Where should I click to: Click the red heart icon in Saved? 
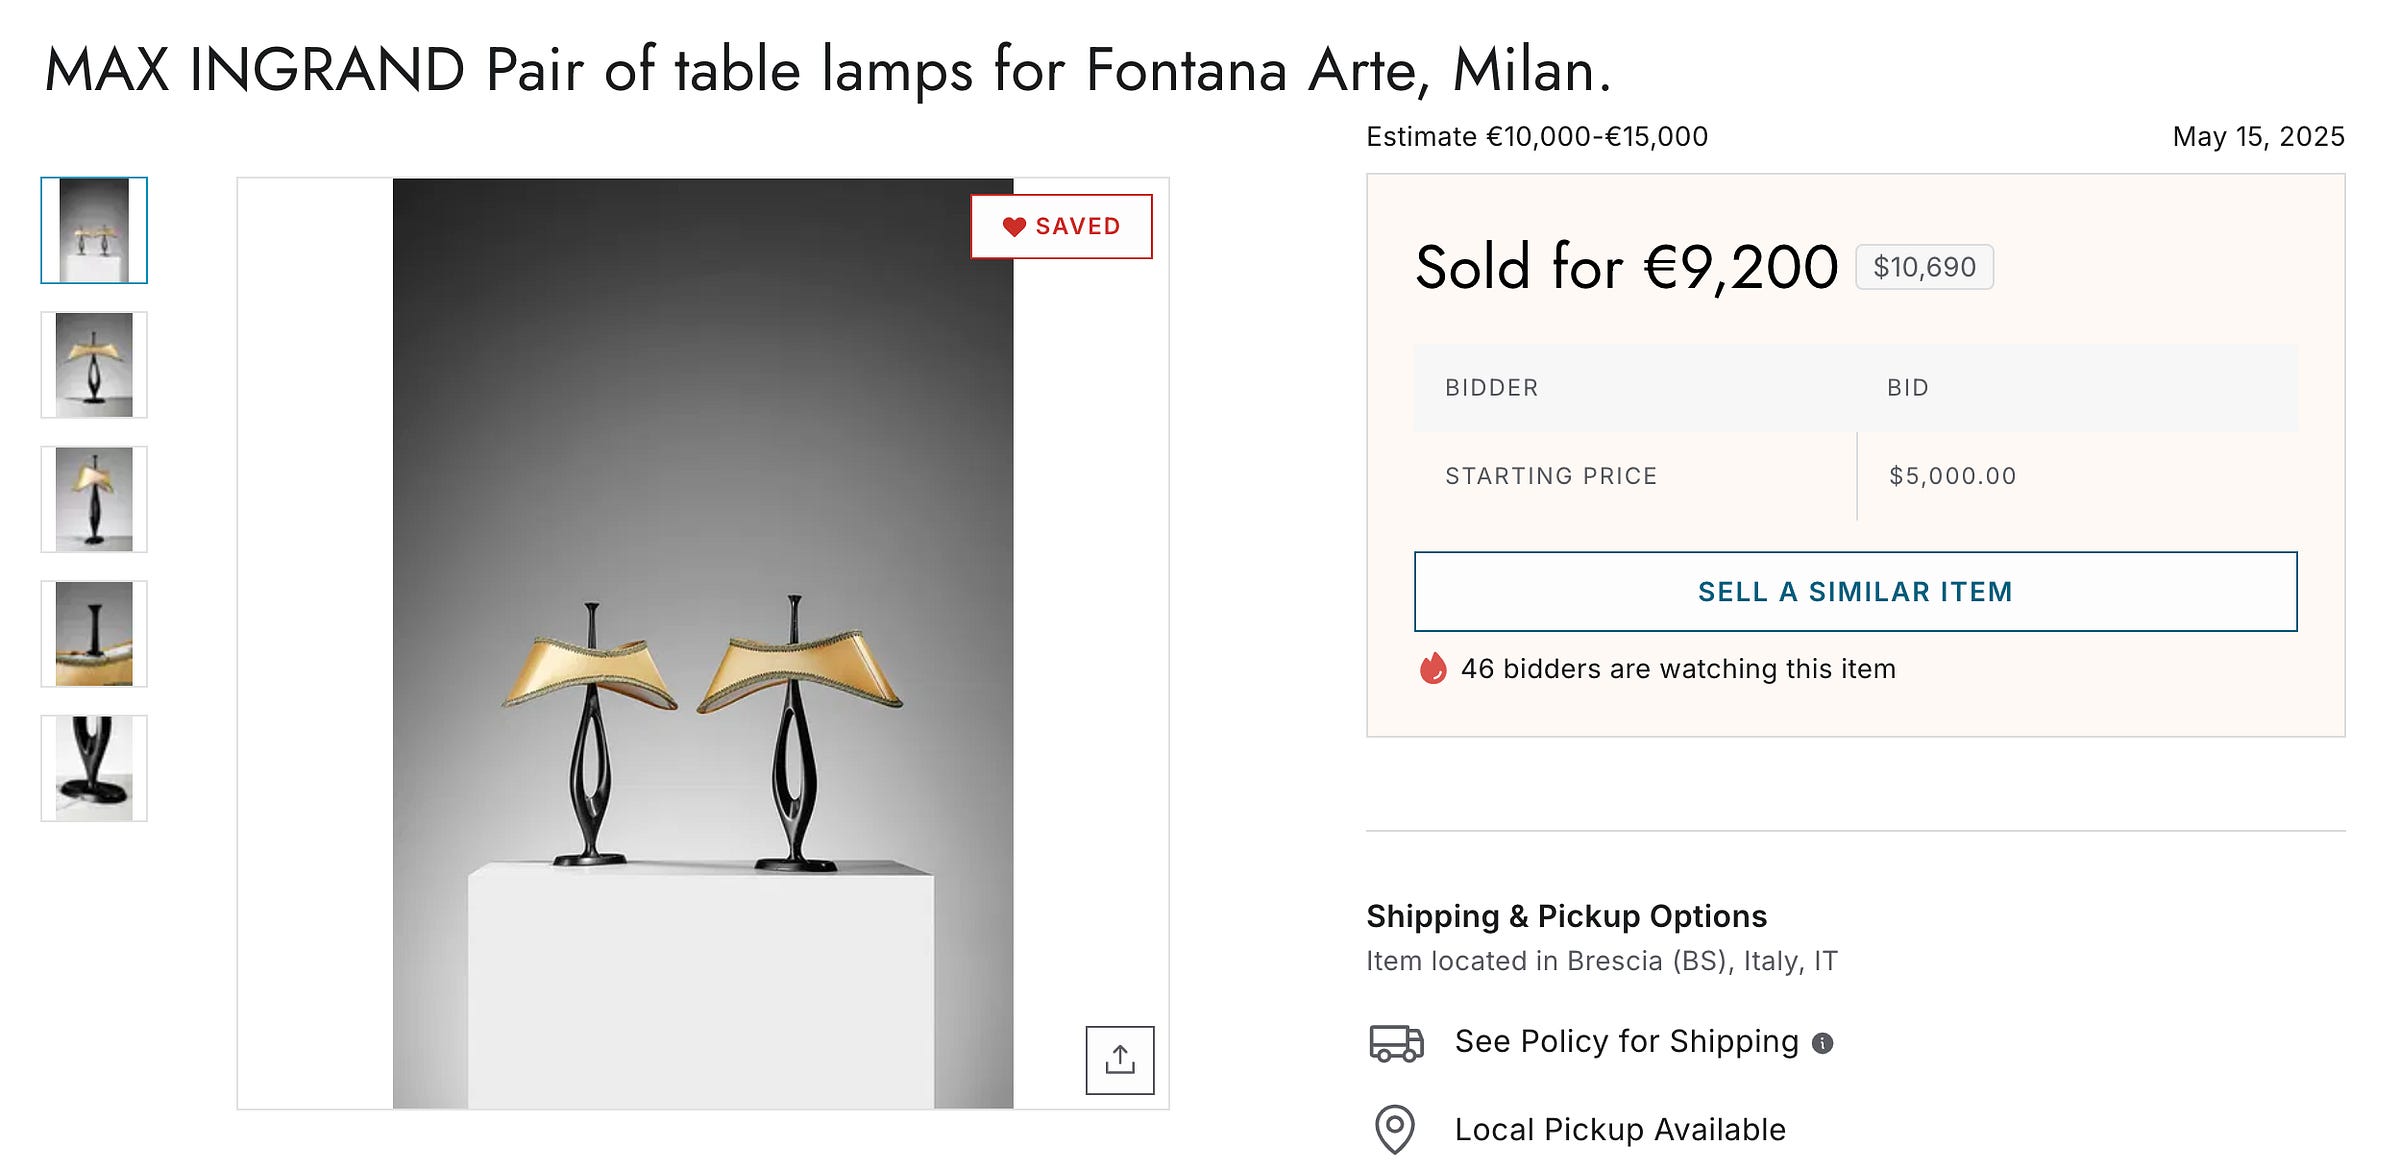coord(1013,227)
